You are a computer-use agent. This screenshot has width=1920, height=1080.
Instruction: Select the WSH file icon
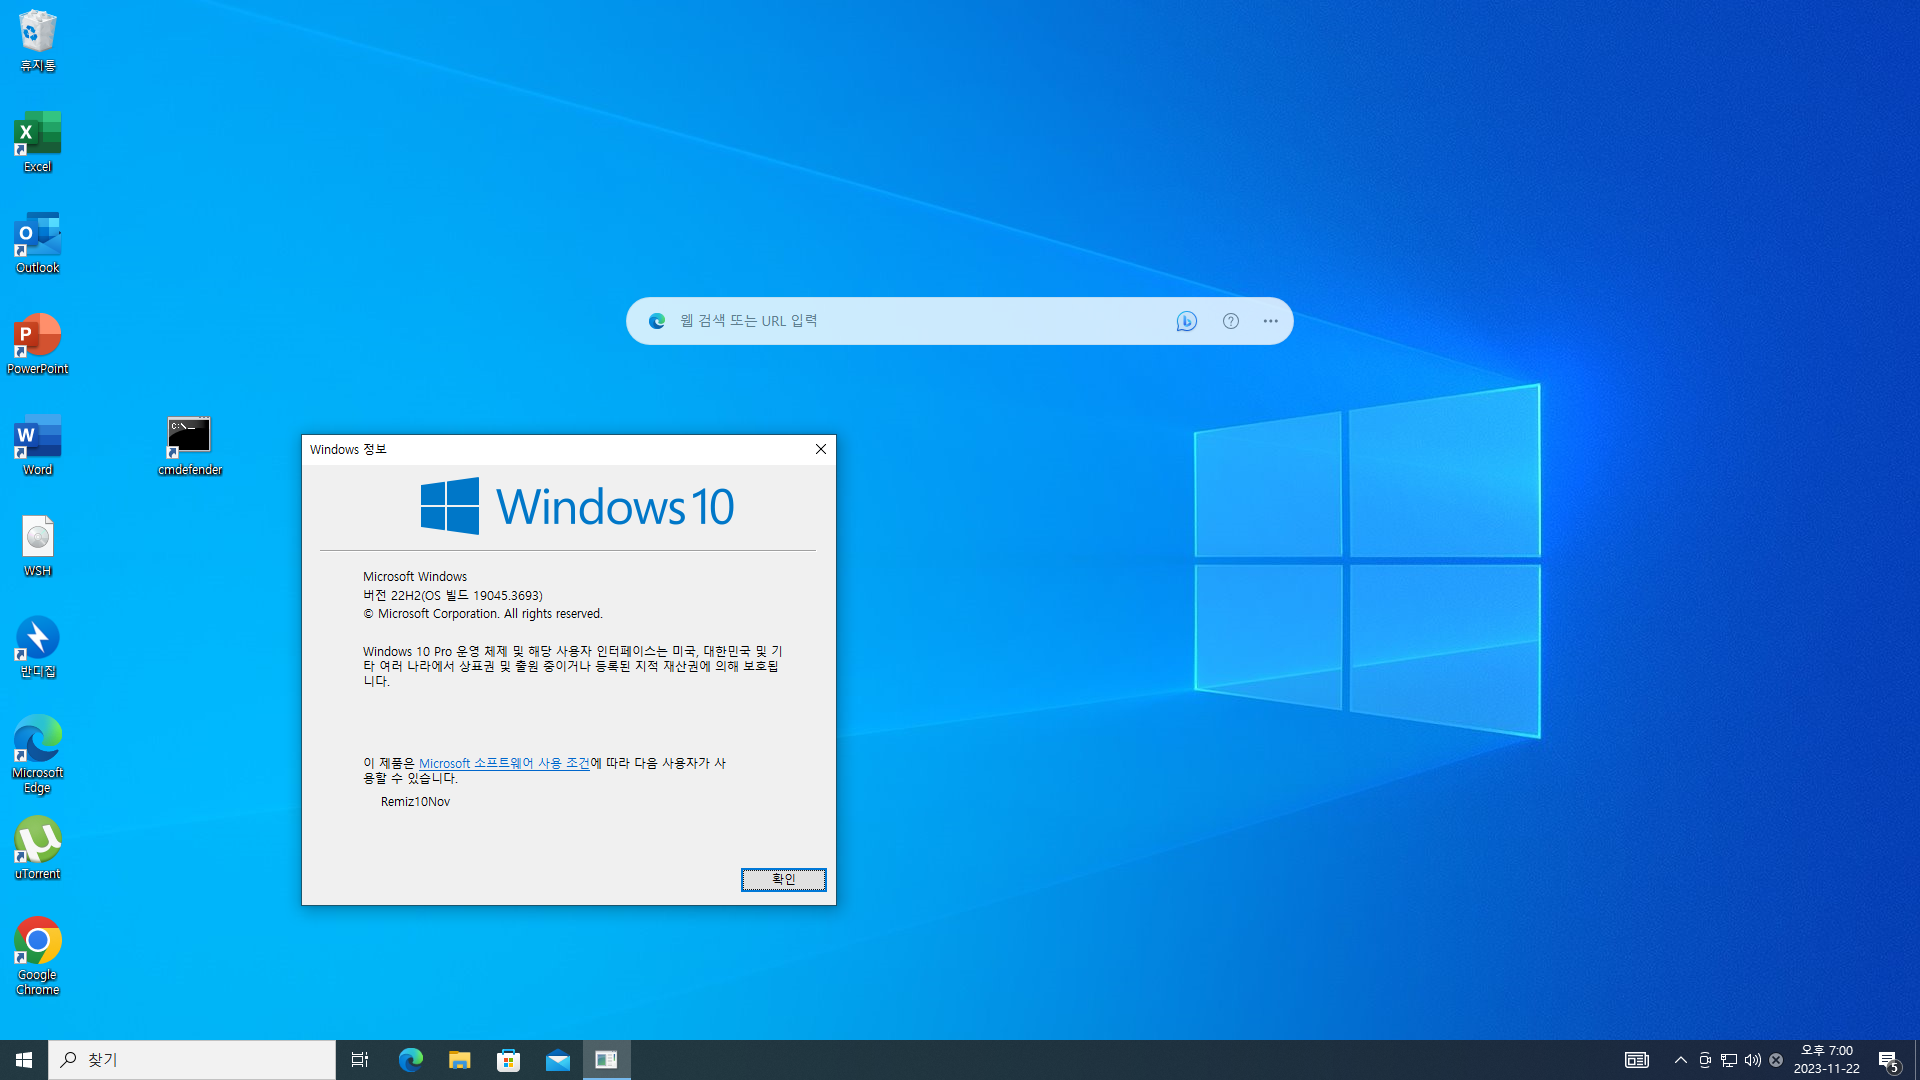point(38,546)
